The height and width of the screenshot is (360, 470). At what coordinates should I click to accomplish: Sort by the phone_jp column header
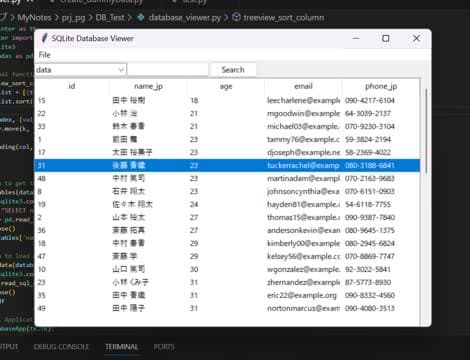pos(381,86)
